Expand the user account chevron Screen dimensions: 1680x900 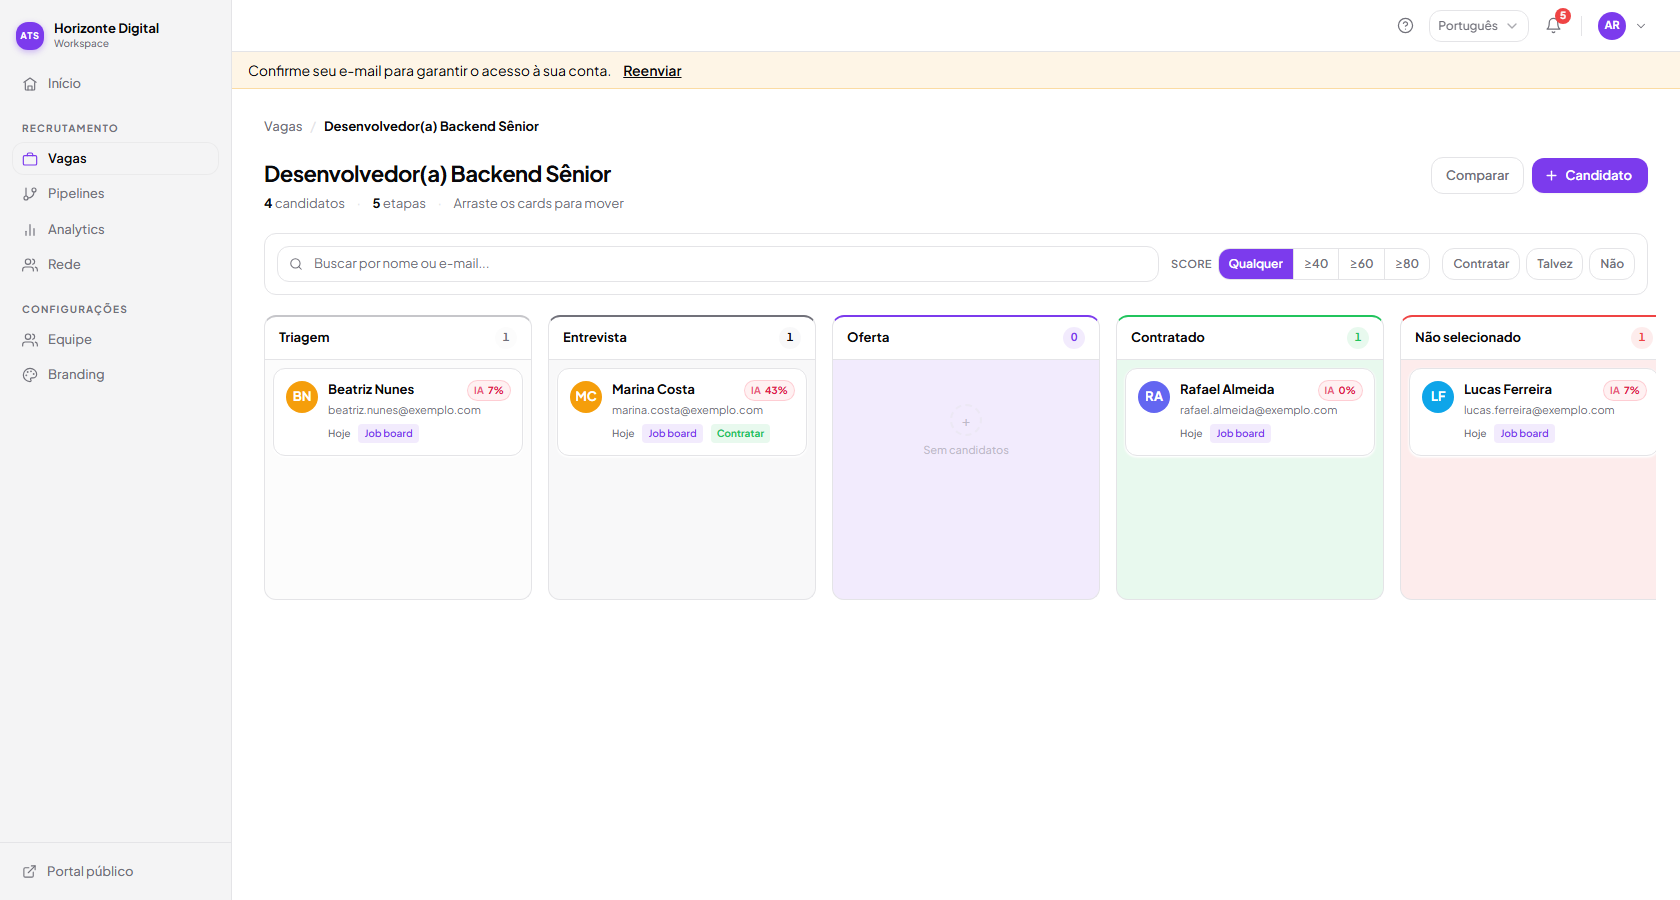[x=1641, y=26]
